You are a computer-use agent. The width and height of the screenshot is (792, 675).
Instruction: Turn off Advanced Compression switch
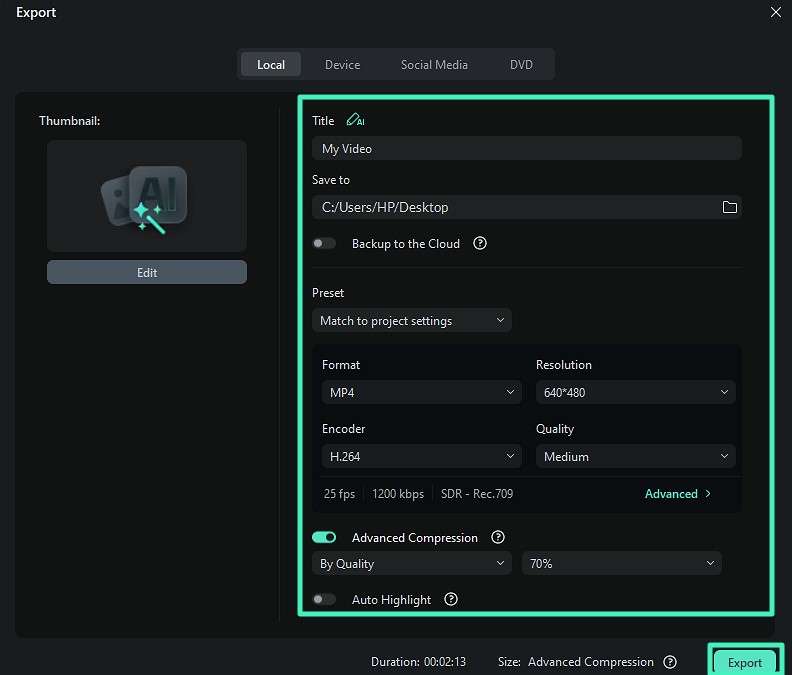click(324, 537)
